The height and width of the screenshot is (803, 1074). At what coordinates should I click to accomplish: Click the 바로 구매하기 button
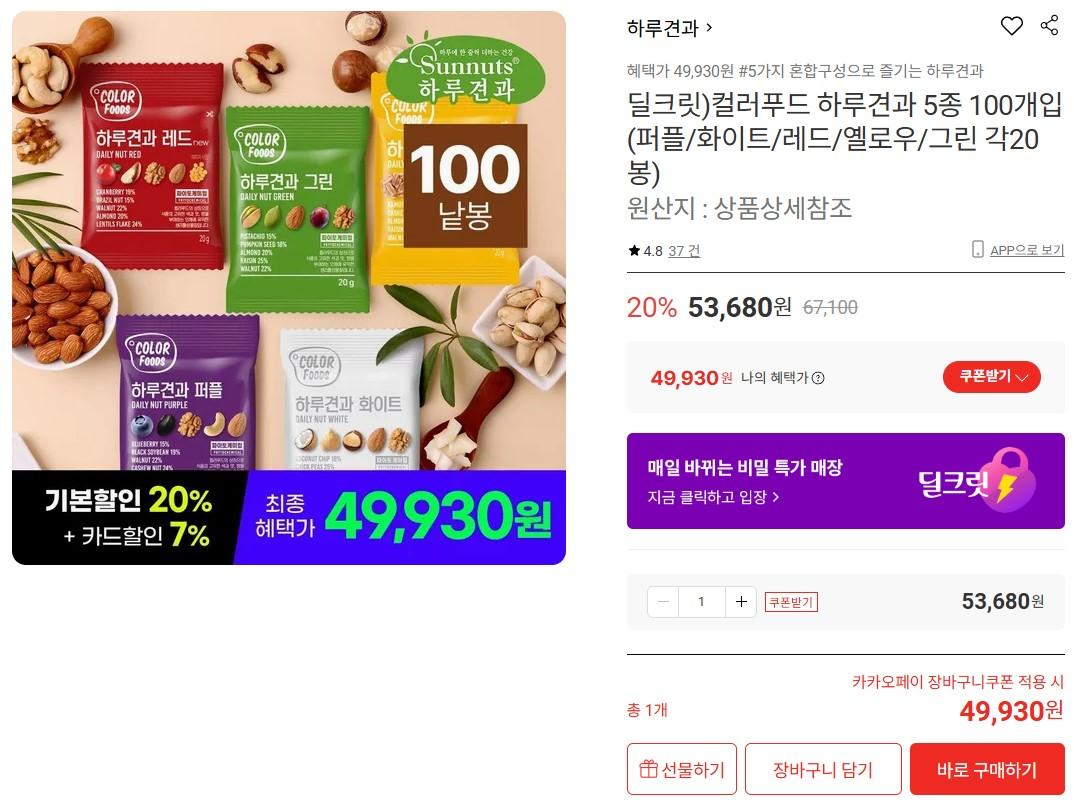point(987,769)
